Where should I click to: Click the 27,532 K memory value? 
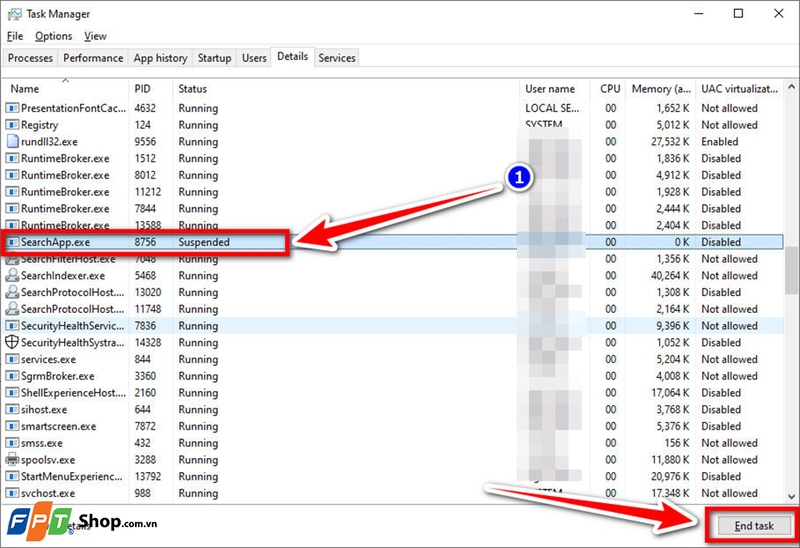670,141
